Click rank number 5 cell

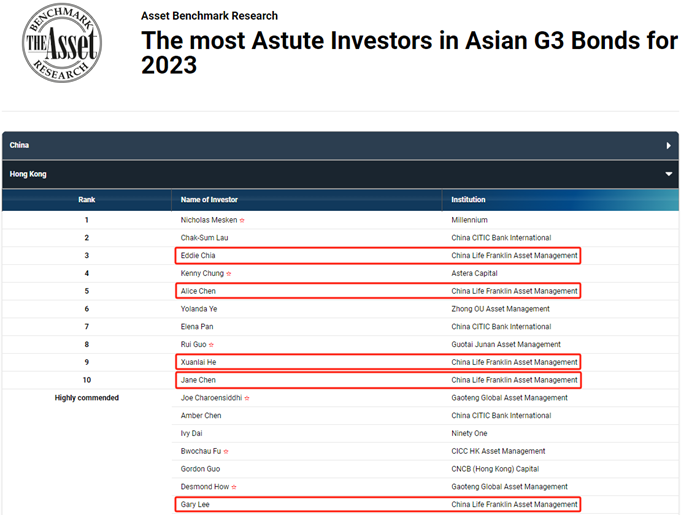tap(86, 291)
